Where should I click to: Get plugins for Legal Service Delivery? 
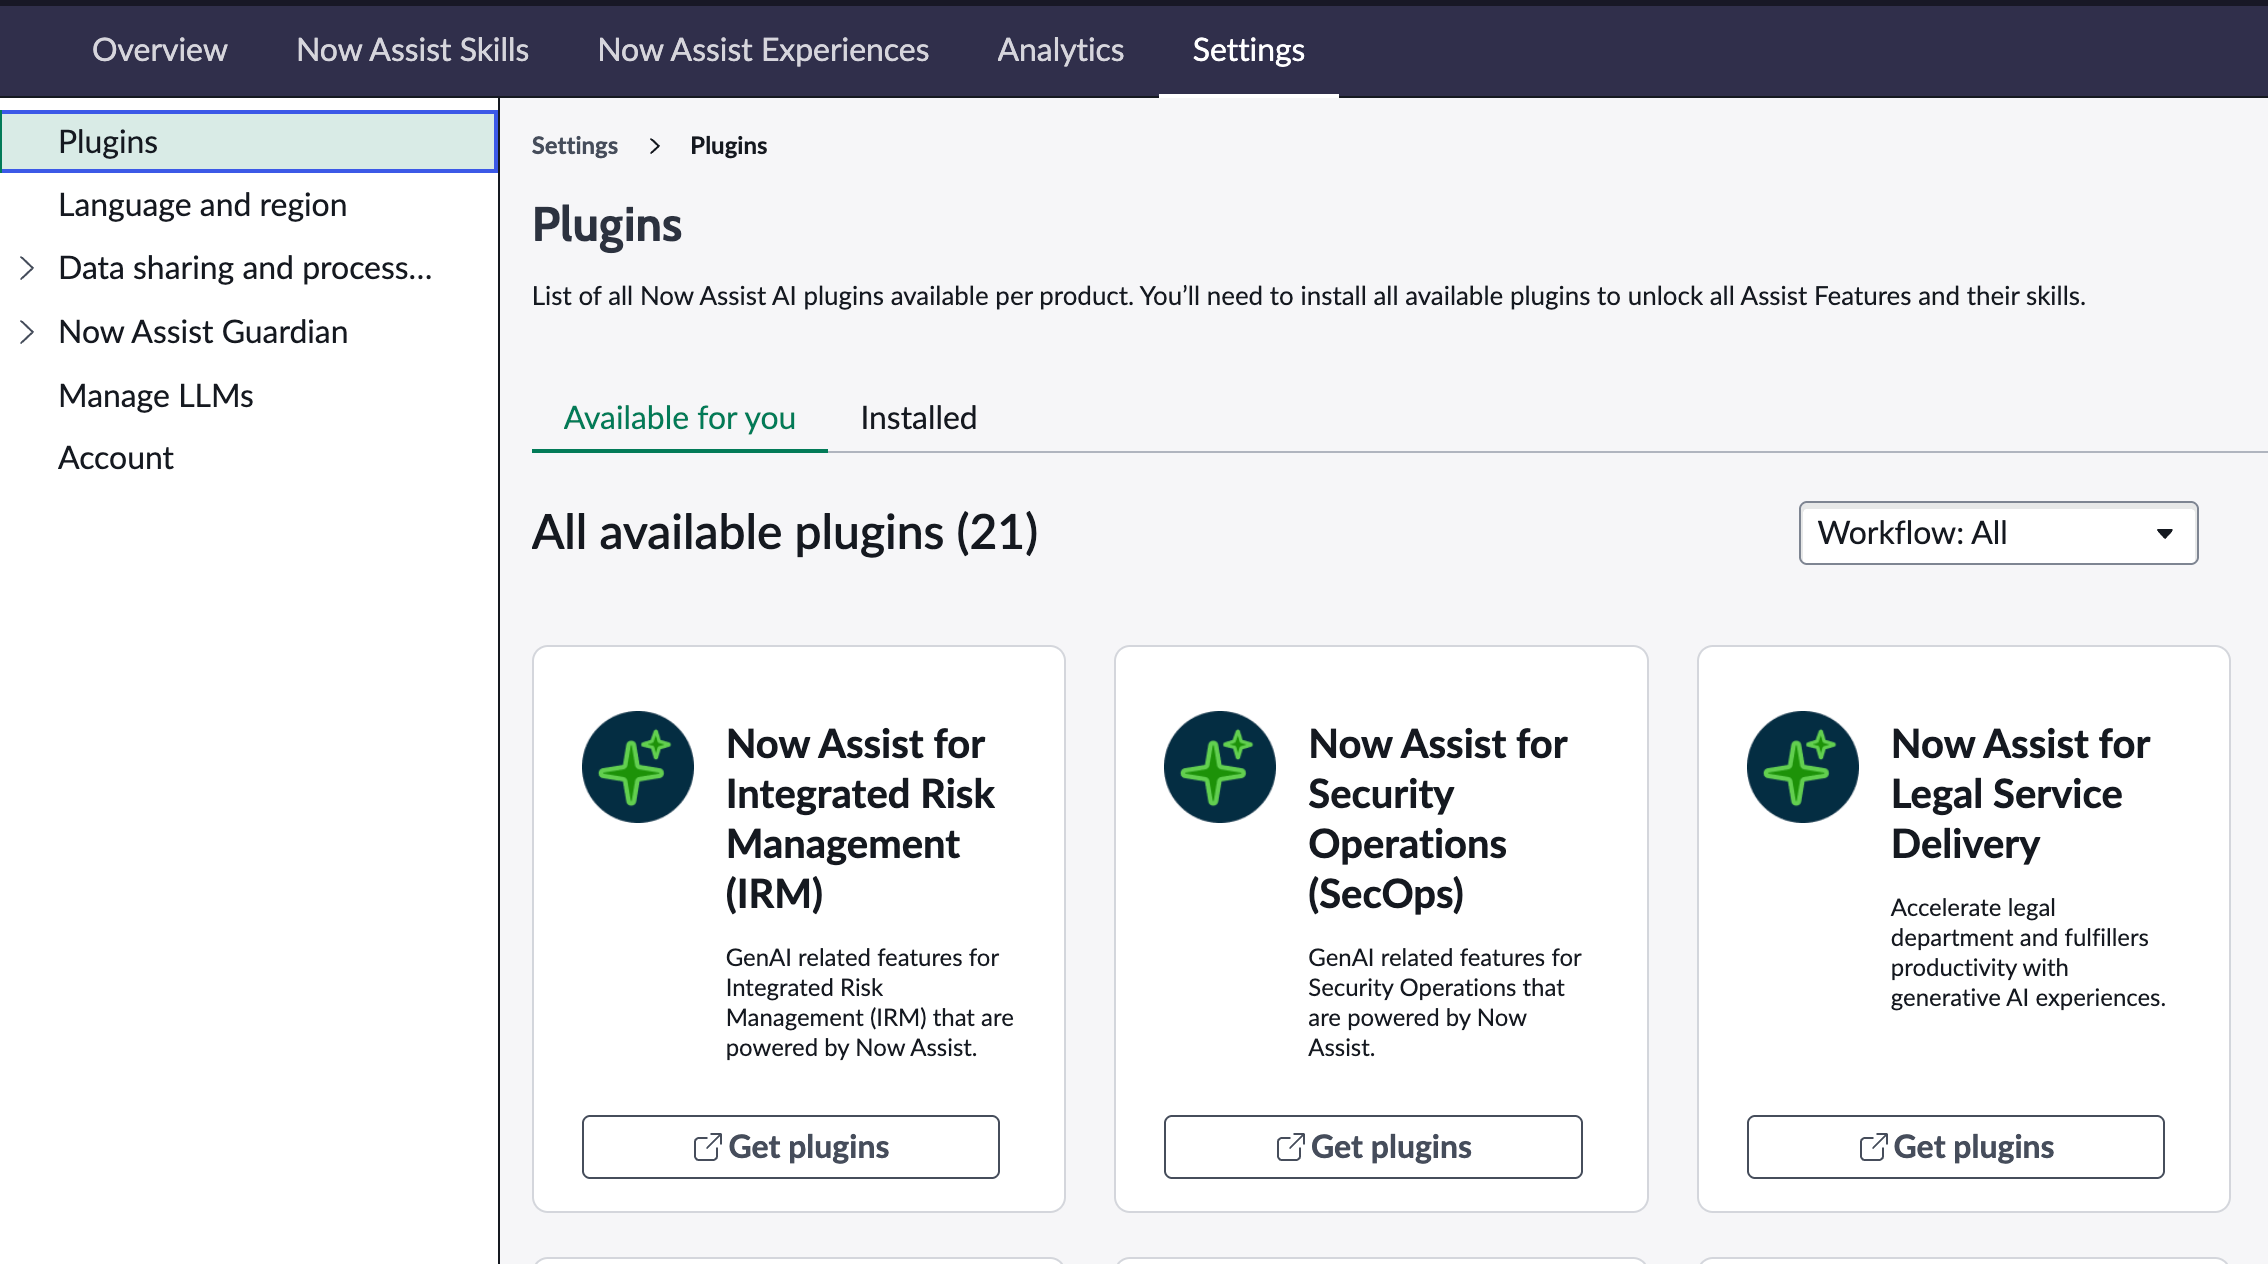pos(1956,1147)
